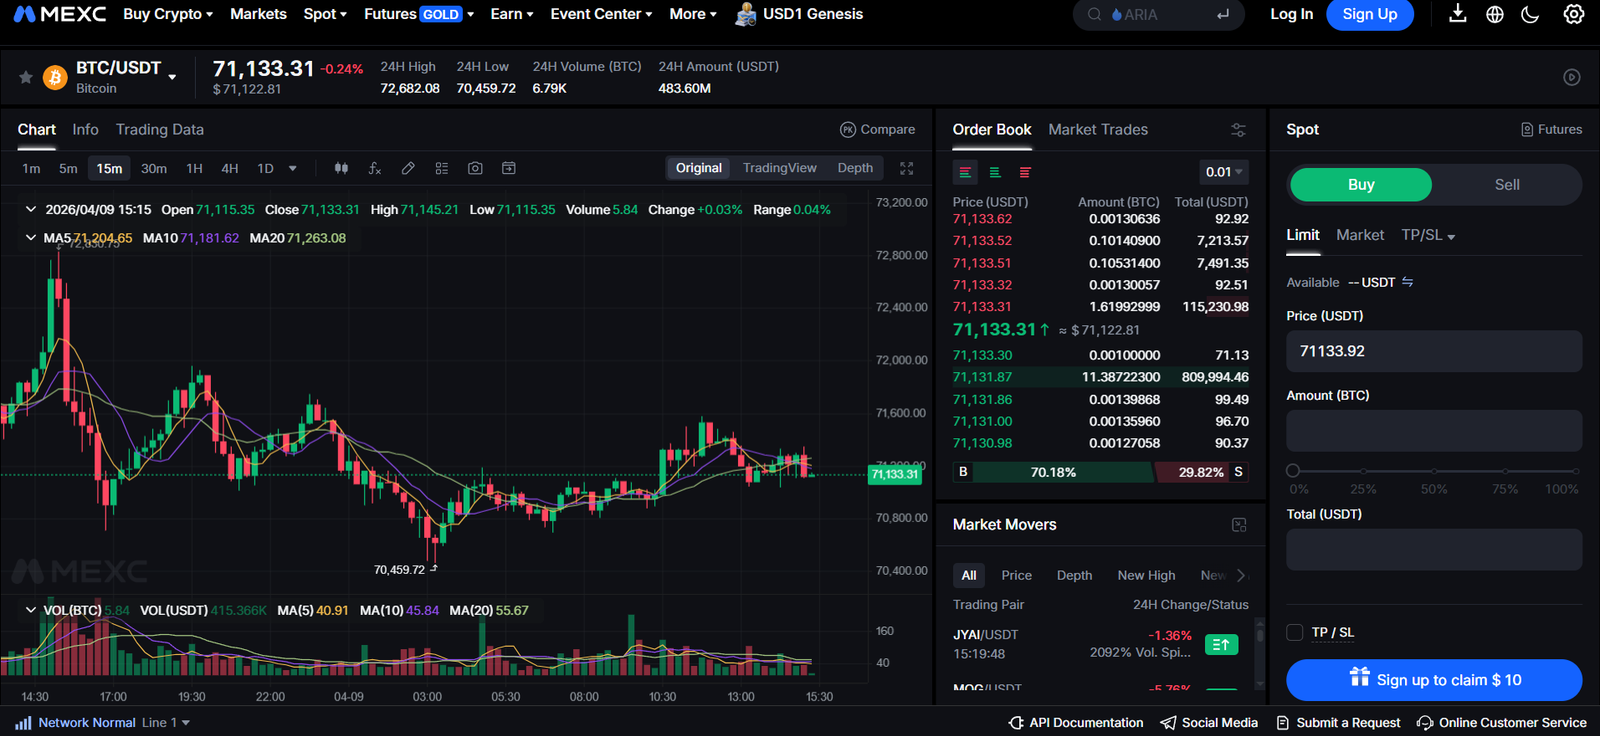Expand the Spot navigation menu
This screenshot has width=1600, height=736.
point(325,14)
